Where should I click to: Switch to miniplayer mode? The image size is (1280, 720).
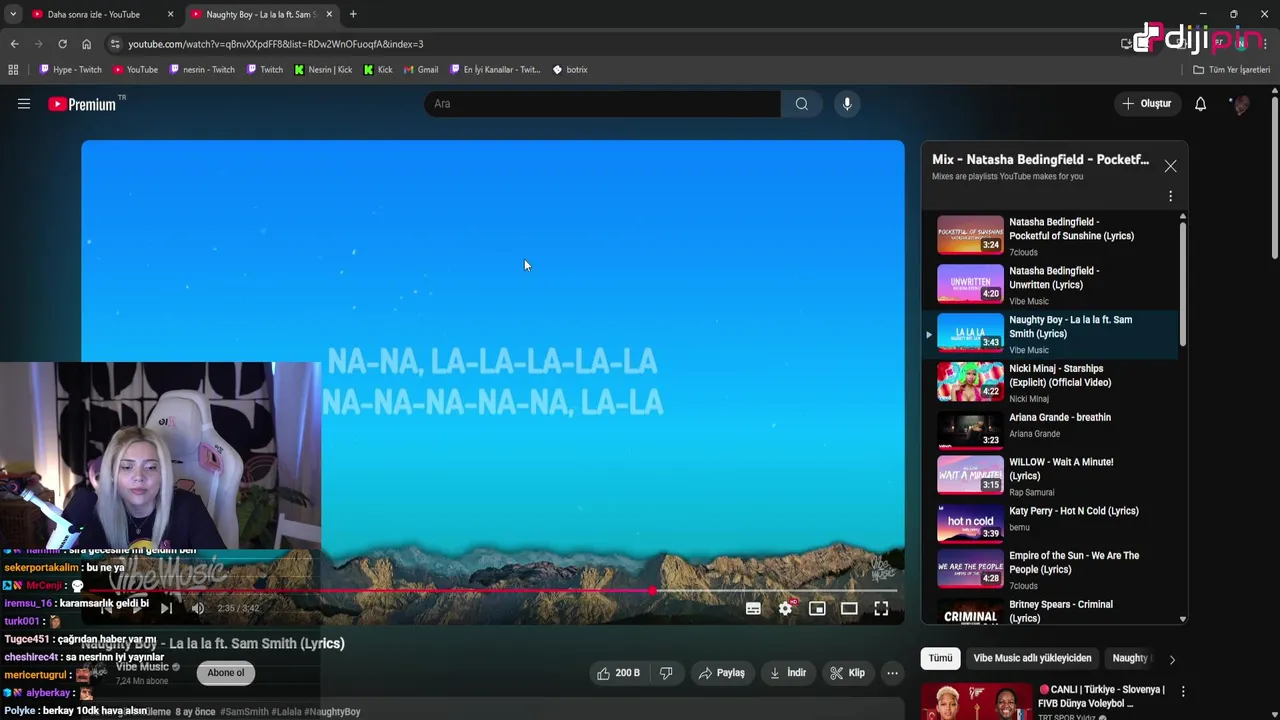coord(817,608)
